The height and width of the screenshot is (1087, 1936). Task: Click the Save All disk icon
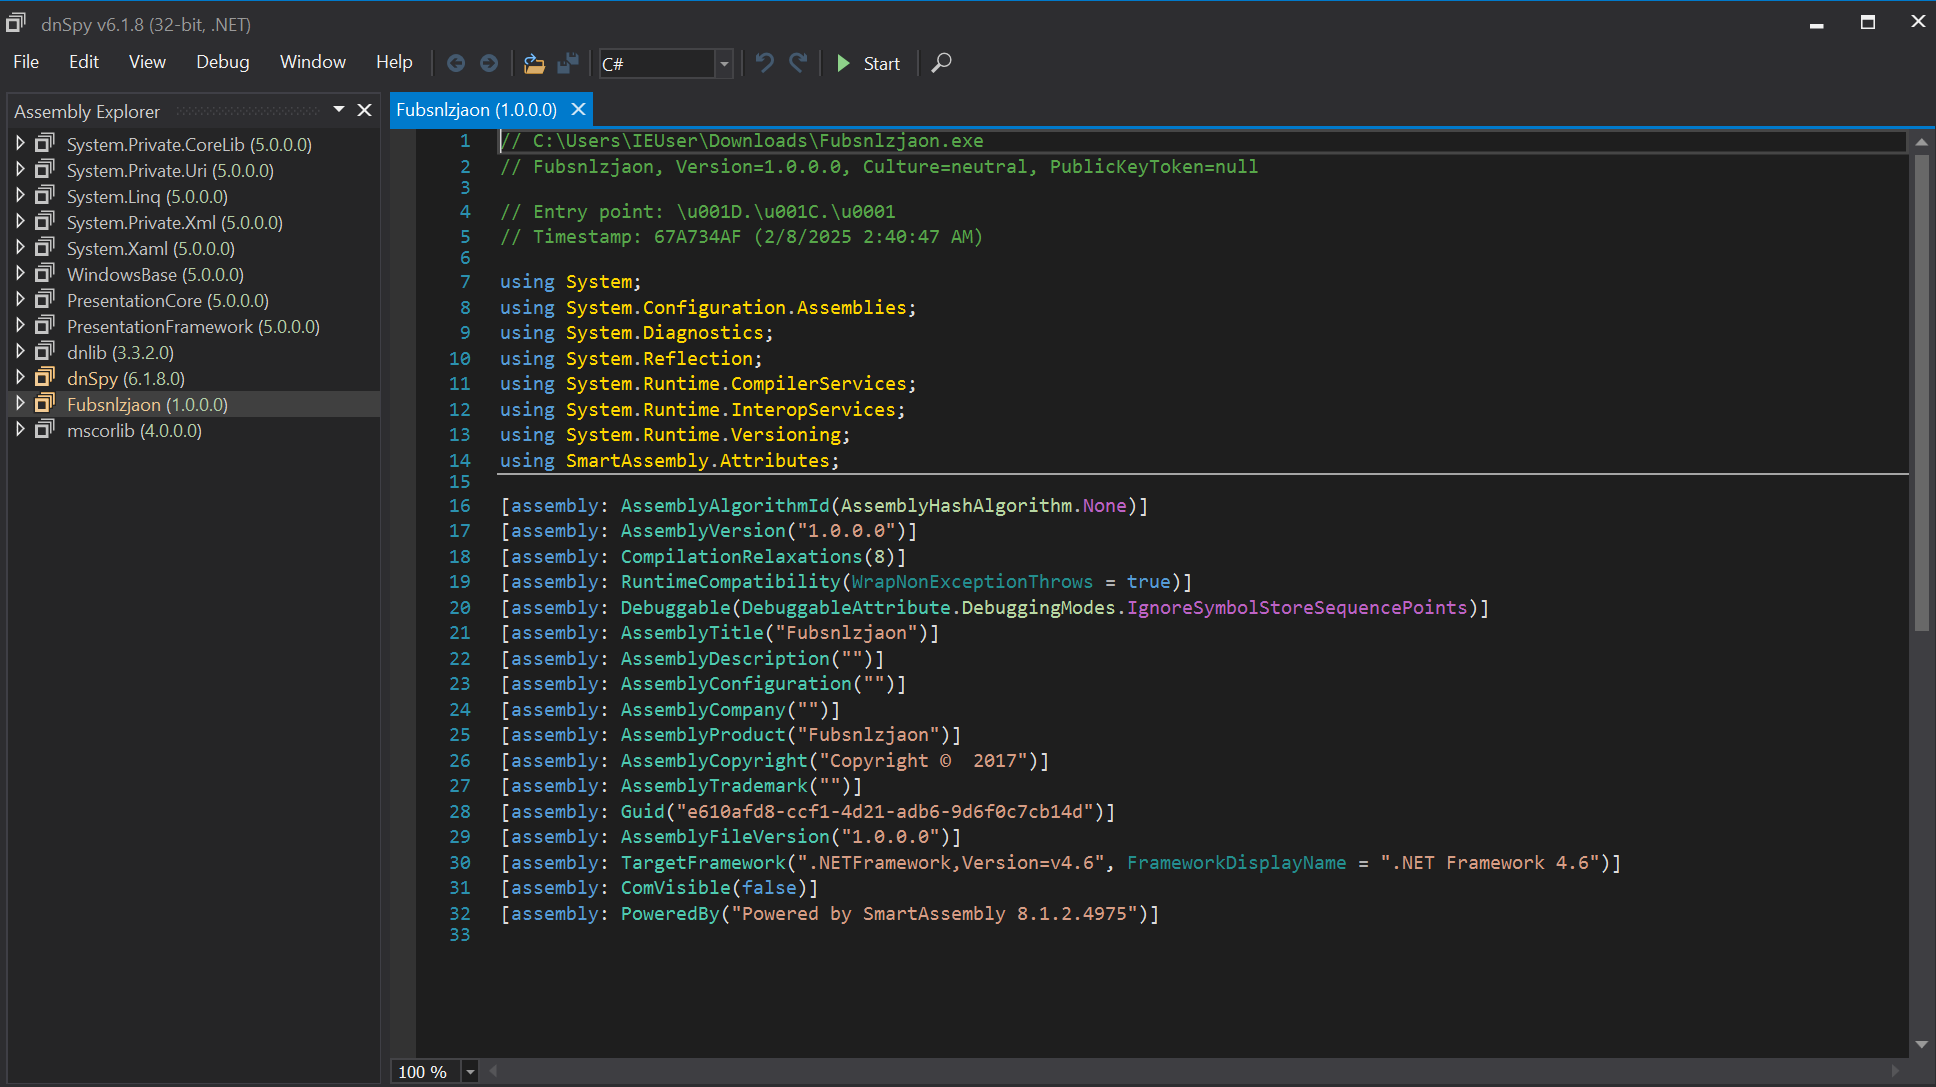(x=568, y=63)
